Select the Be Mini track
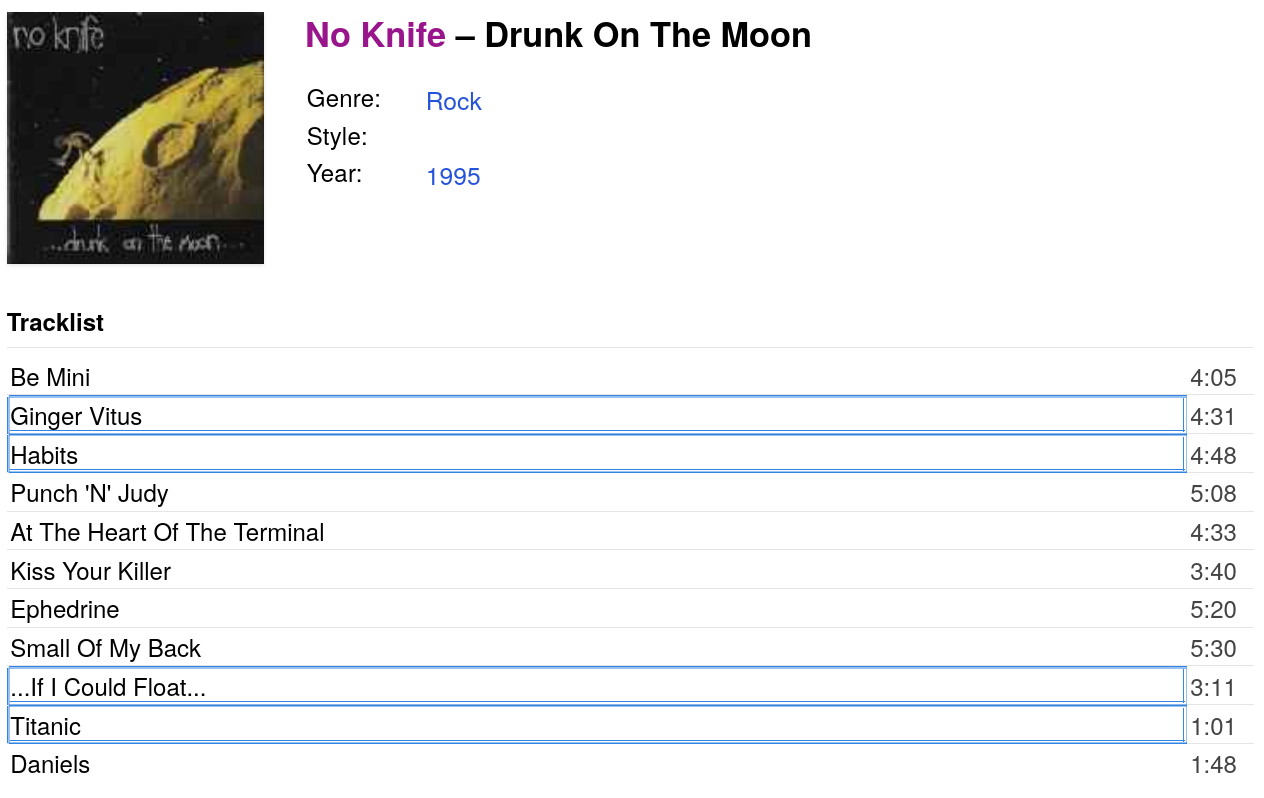 click(50, 378)
